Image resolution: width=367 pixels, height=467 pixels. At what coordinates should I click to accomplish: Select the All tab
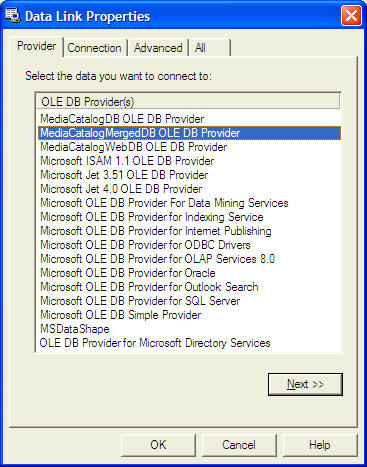(210, 48)
